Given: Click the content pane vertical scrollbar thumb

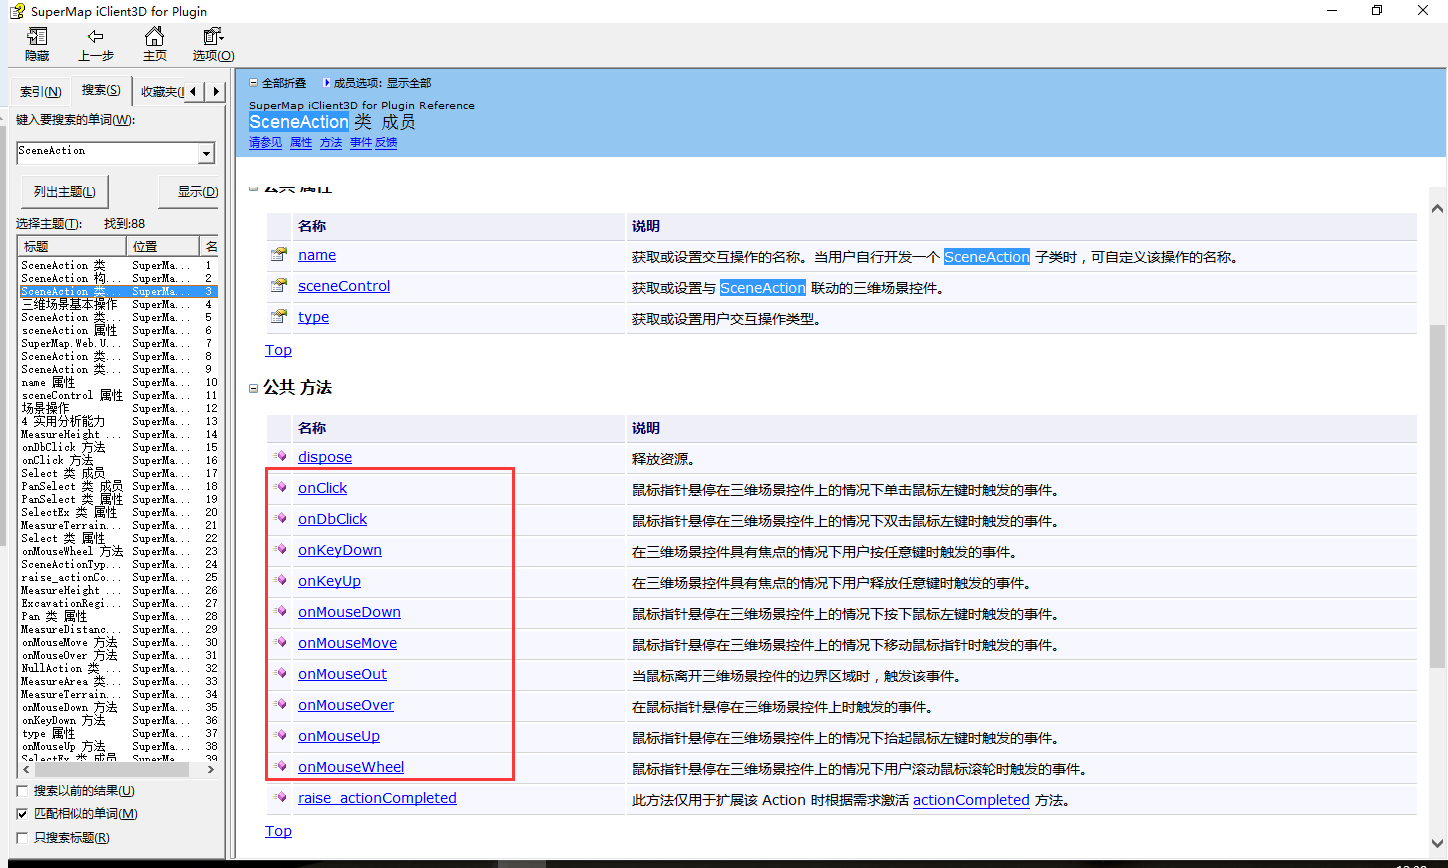Looking at the screenshot, I should [x=1438, y=495].
